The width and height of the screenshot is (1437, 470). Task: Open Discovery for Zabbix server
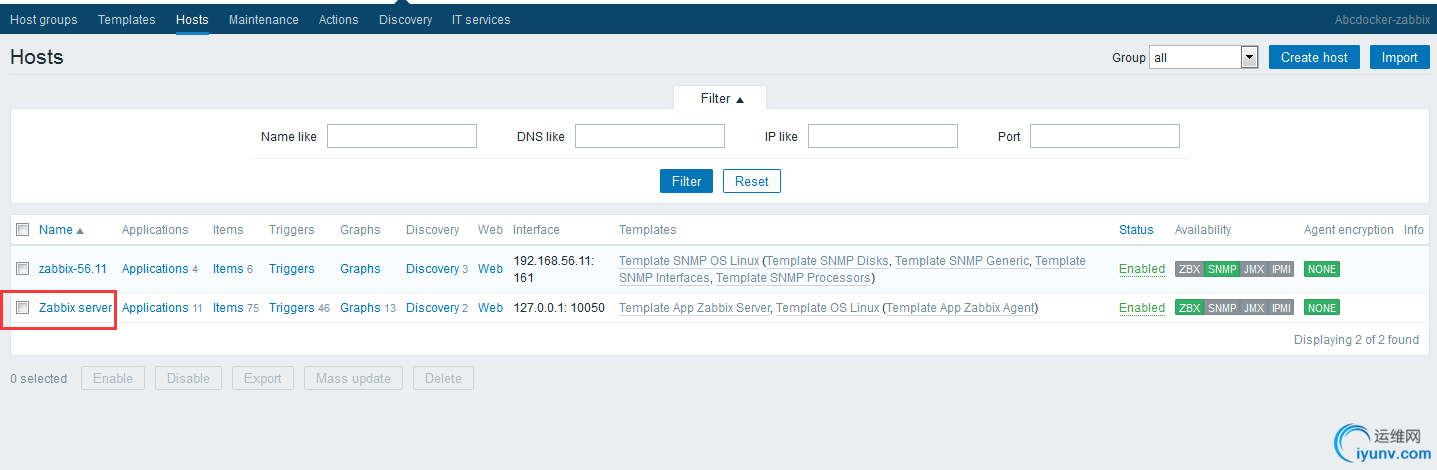(432, 308)
